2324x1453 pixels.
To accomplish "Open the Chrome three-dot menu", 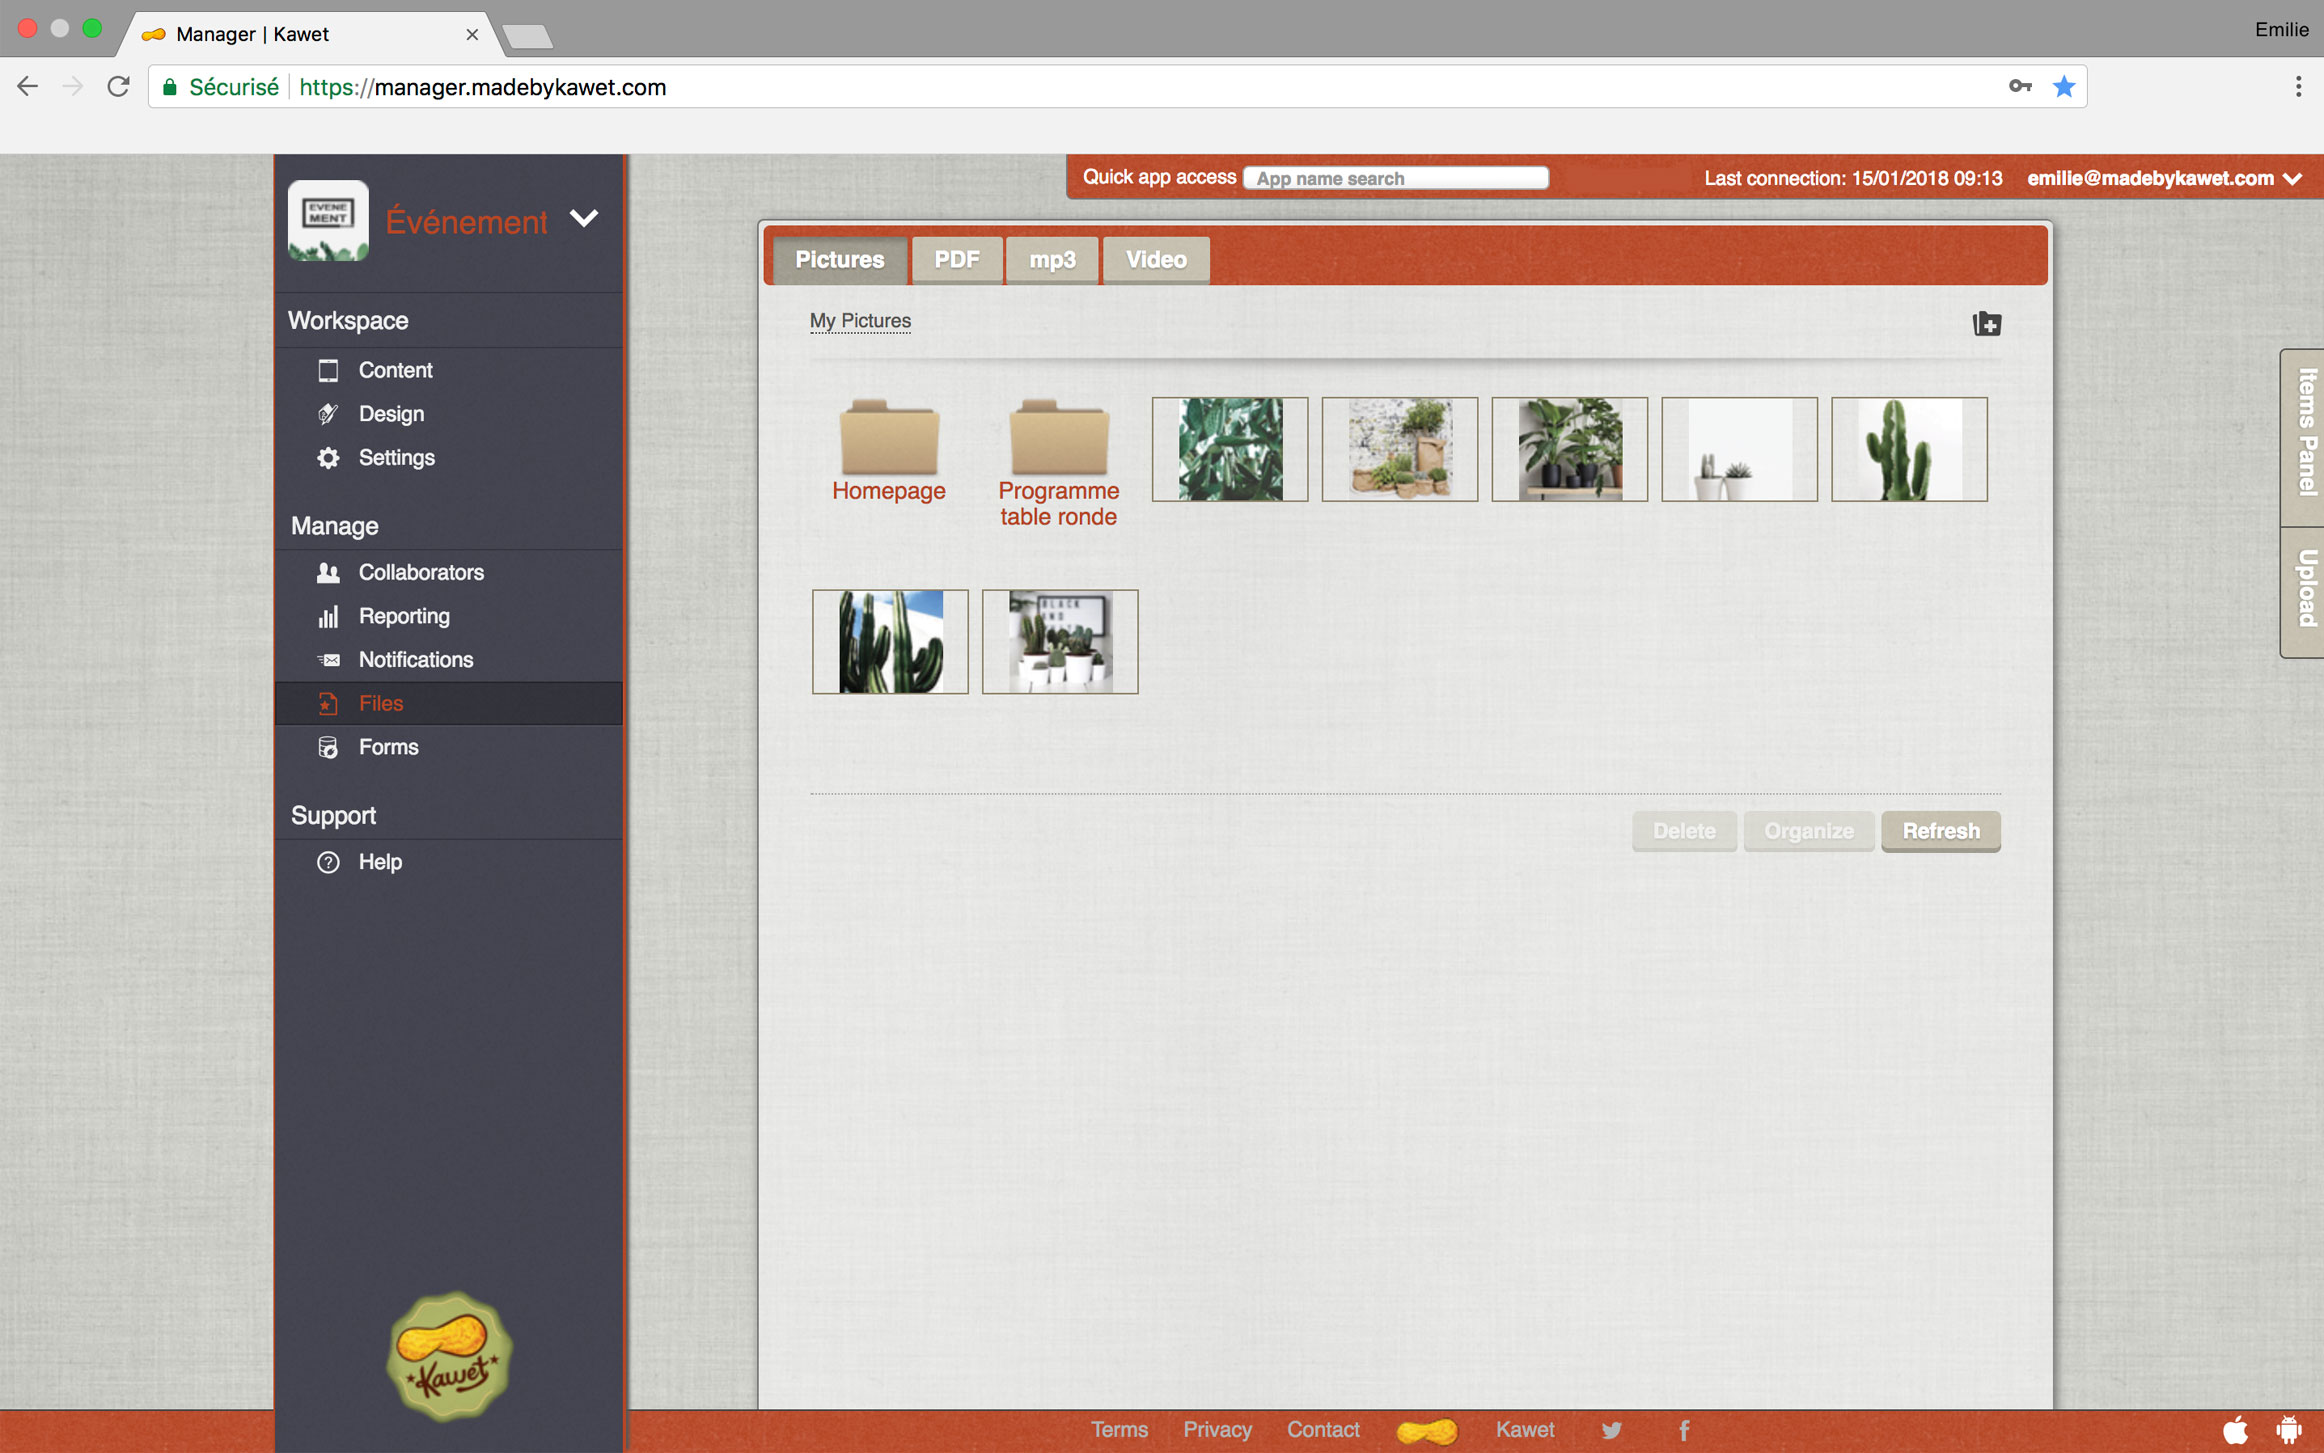I will pyautogui.click(x=2298, y=87).
